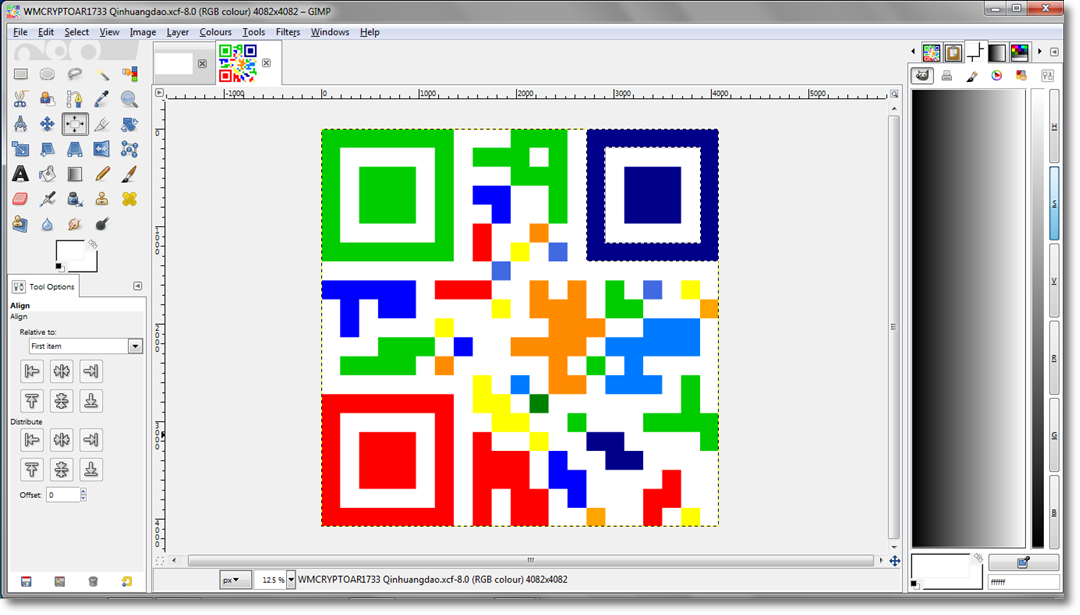This screenshot has height=615, width=1080.
Task: Select the Select by Colour tool
Action: tap(129, 74)
